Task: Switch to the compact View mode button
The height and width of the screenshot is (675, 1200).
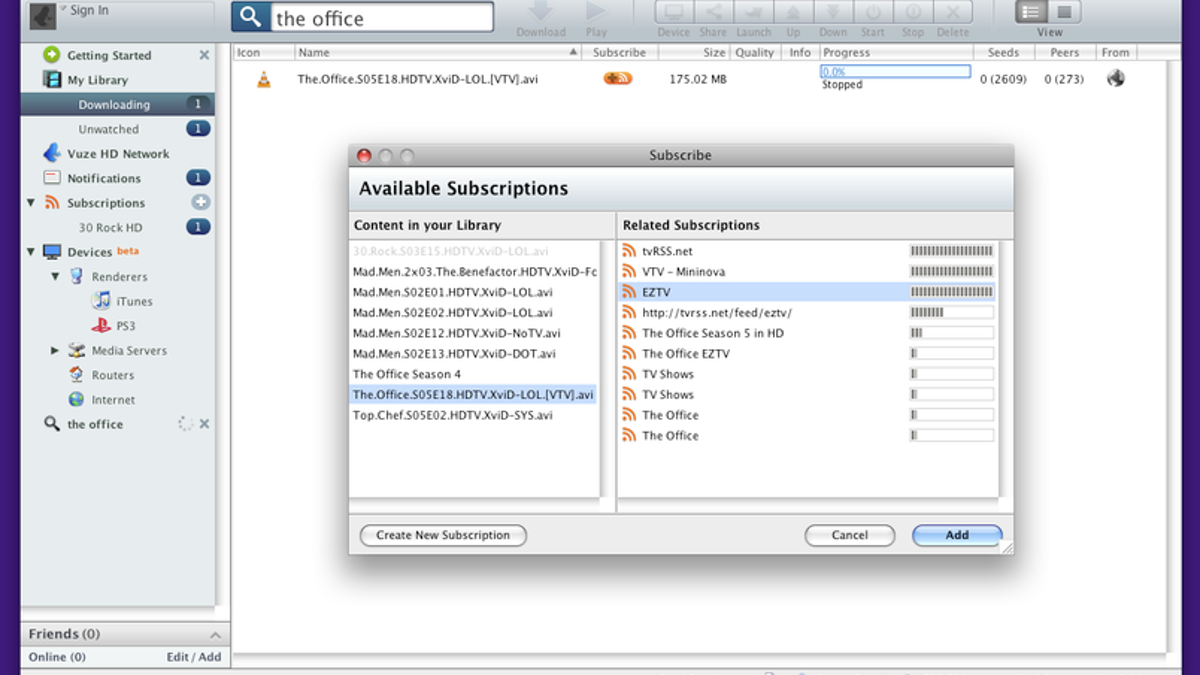Action: point(1064,12)
